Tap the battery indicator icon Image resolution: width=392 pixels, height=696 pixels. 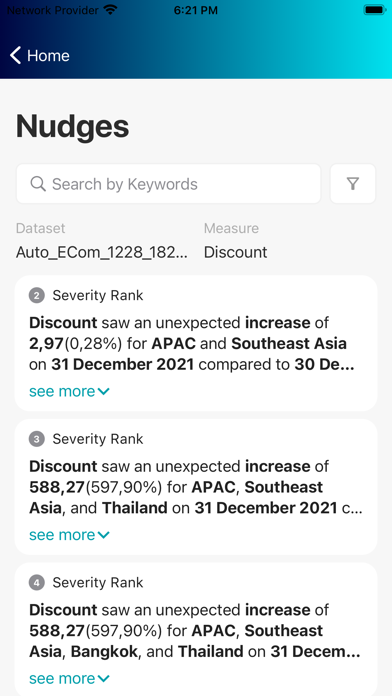[x=374, y=10]
